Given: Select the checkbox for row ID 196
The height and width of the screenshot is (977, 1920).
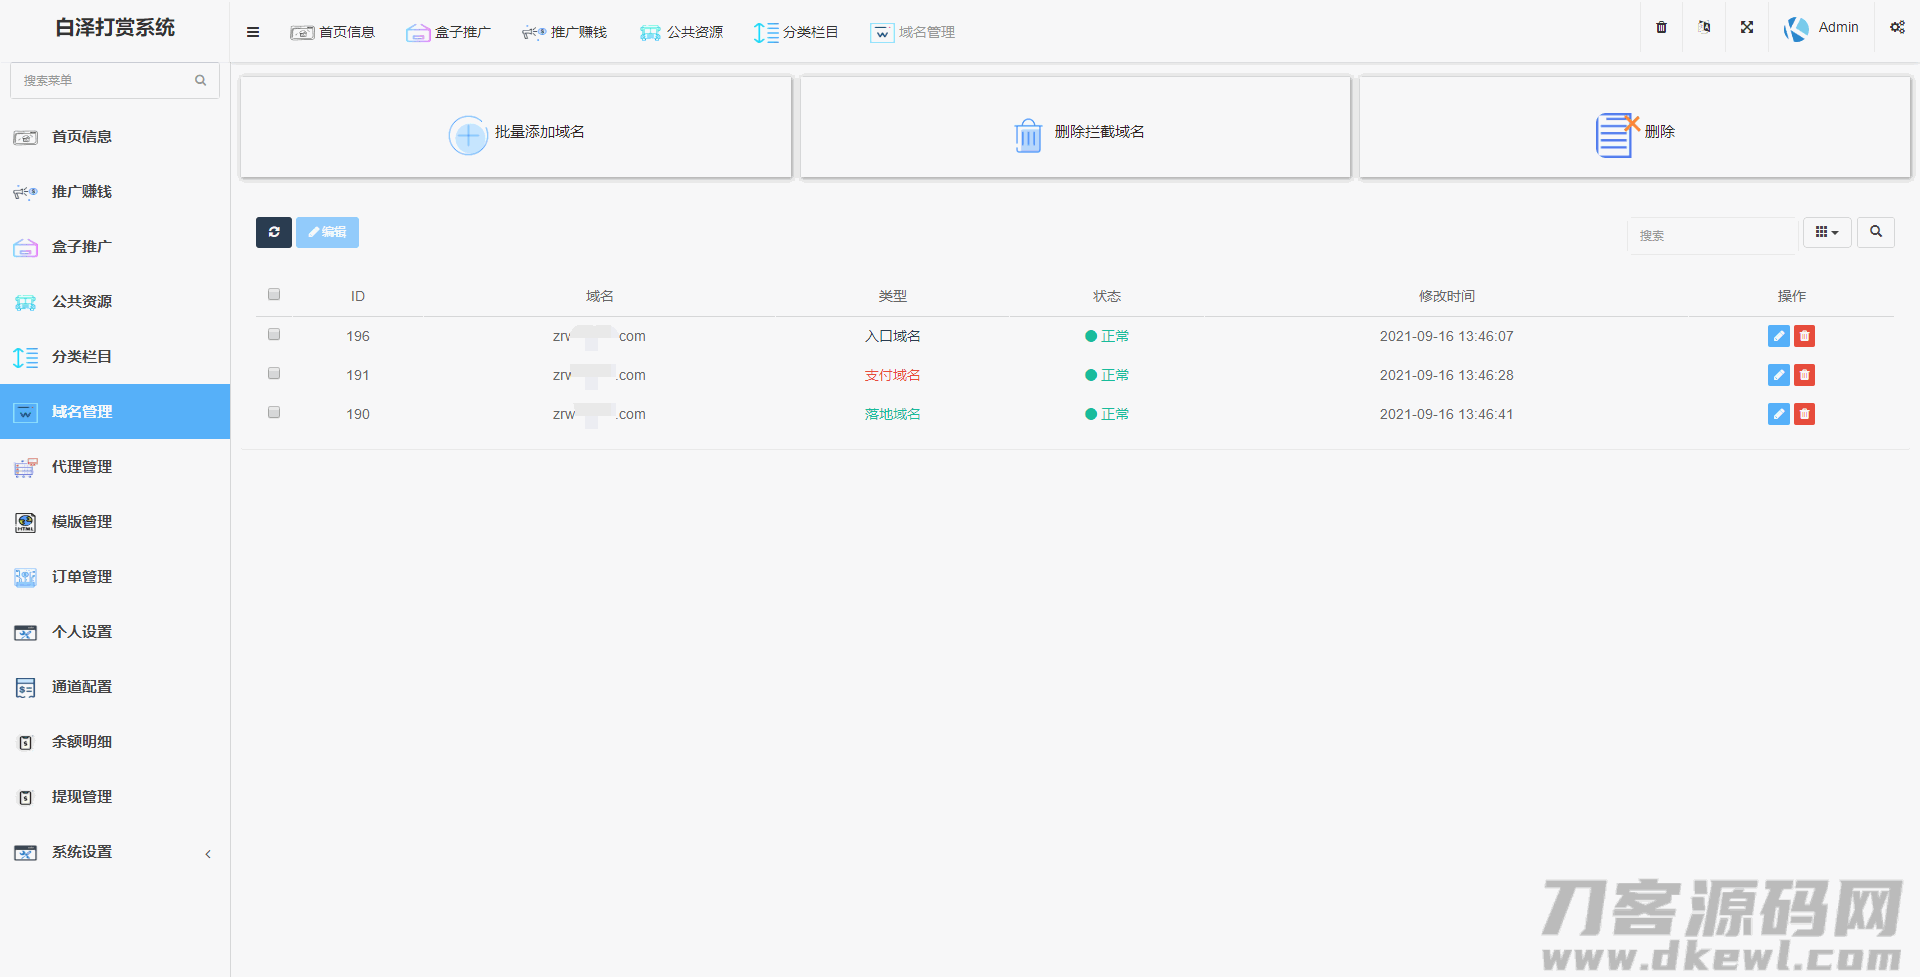Looking at the screenshot, I should (x=274, y=335).
